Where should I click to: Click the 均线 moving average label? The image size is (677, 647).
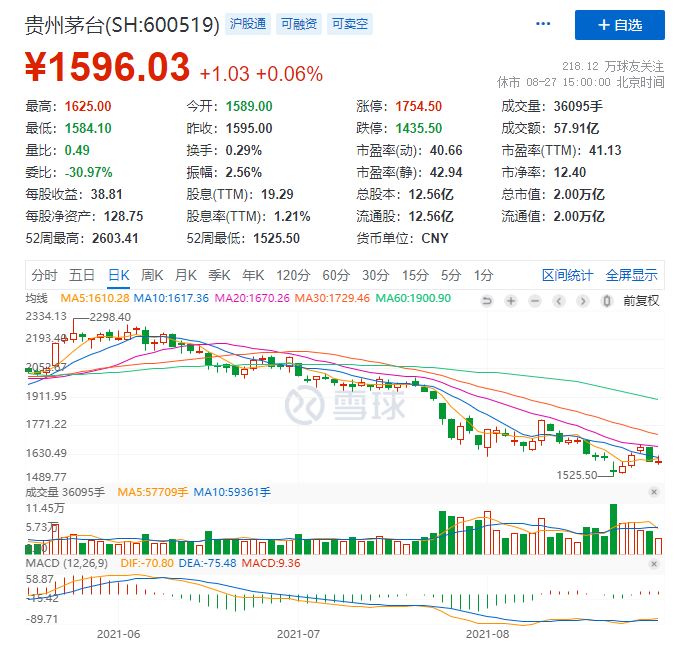(x=37, y=298)
